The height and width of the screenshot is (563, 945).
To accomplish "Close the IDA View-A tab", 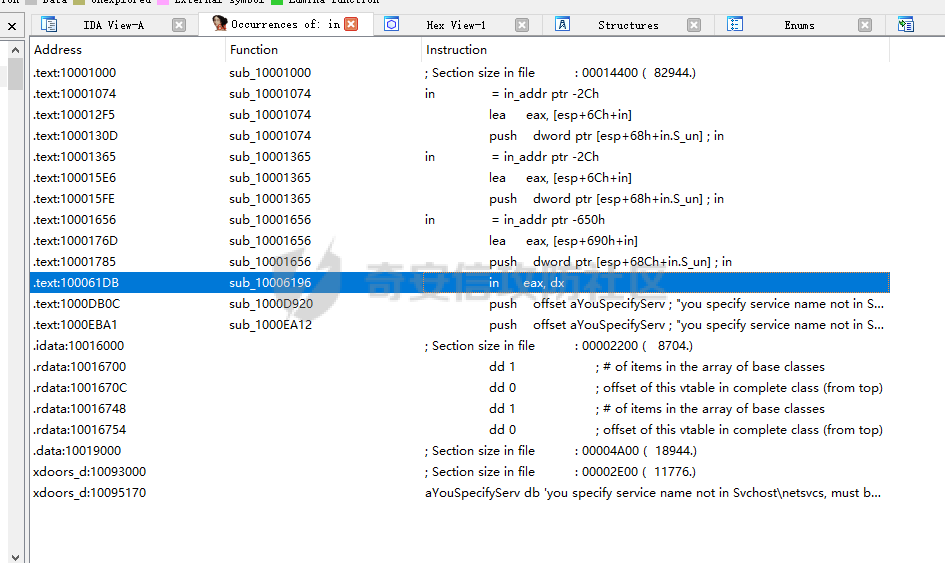I will pos(179,25).
